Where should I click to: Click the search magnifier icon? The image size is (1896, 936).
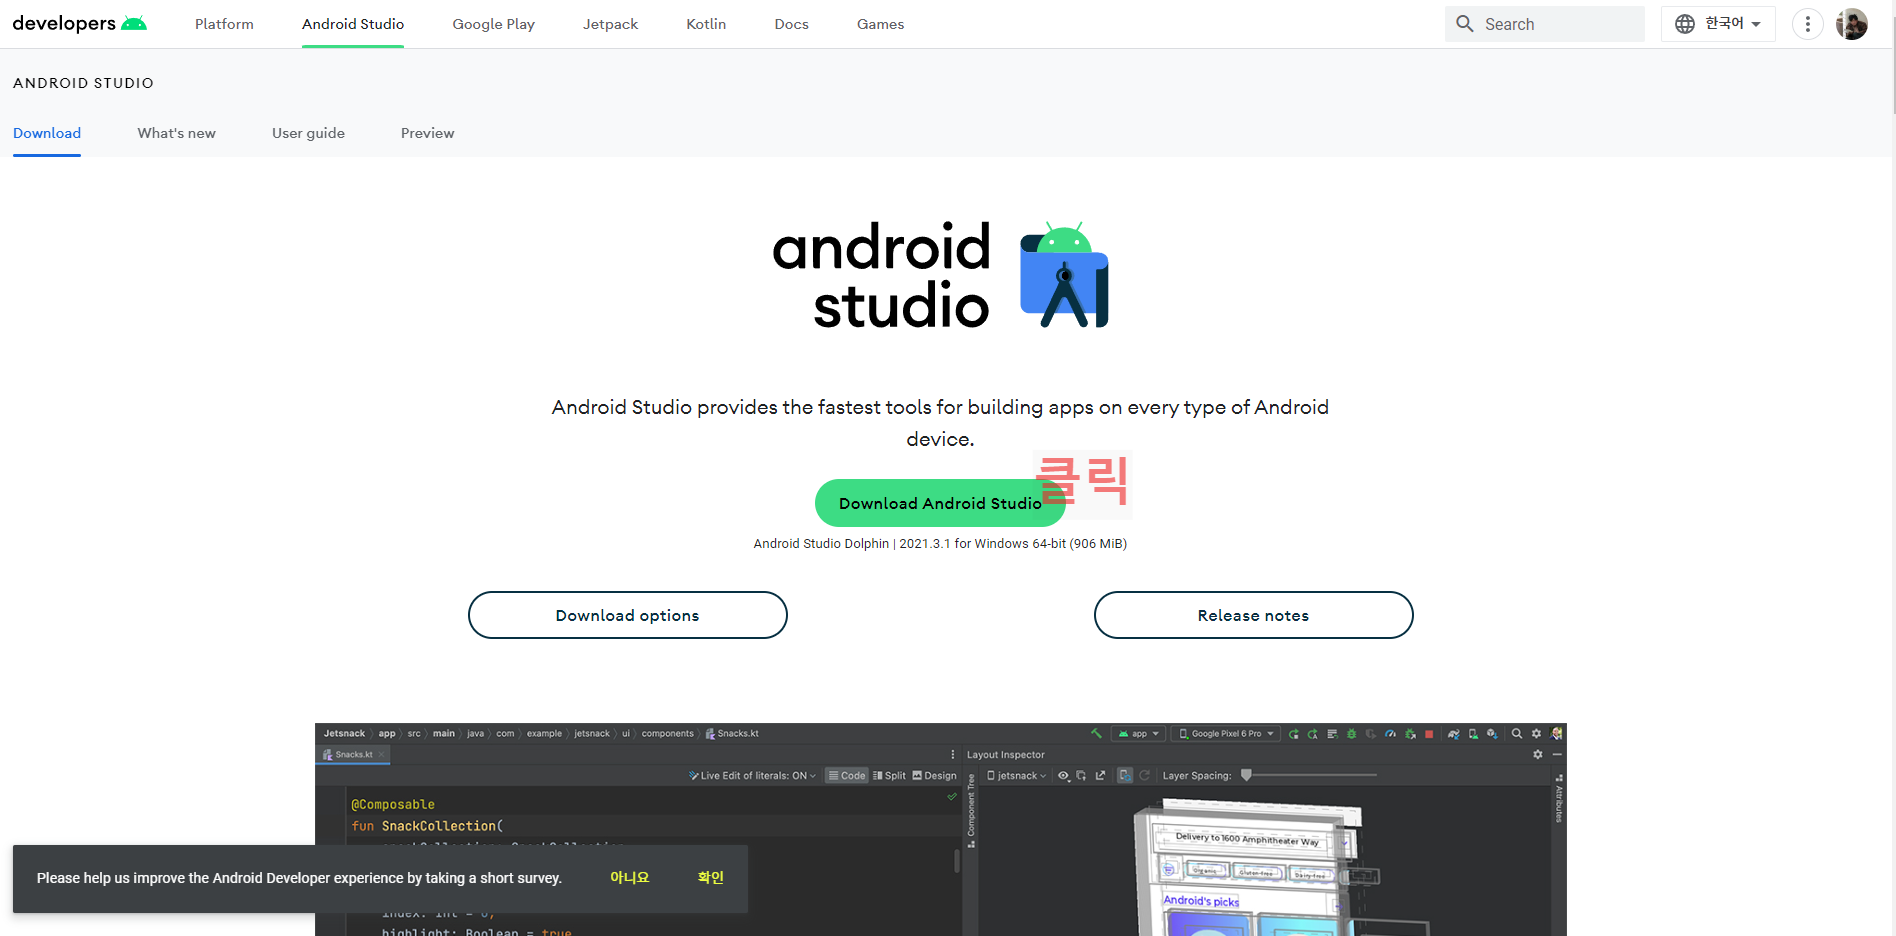click(x=1465, y=24)
